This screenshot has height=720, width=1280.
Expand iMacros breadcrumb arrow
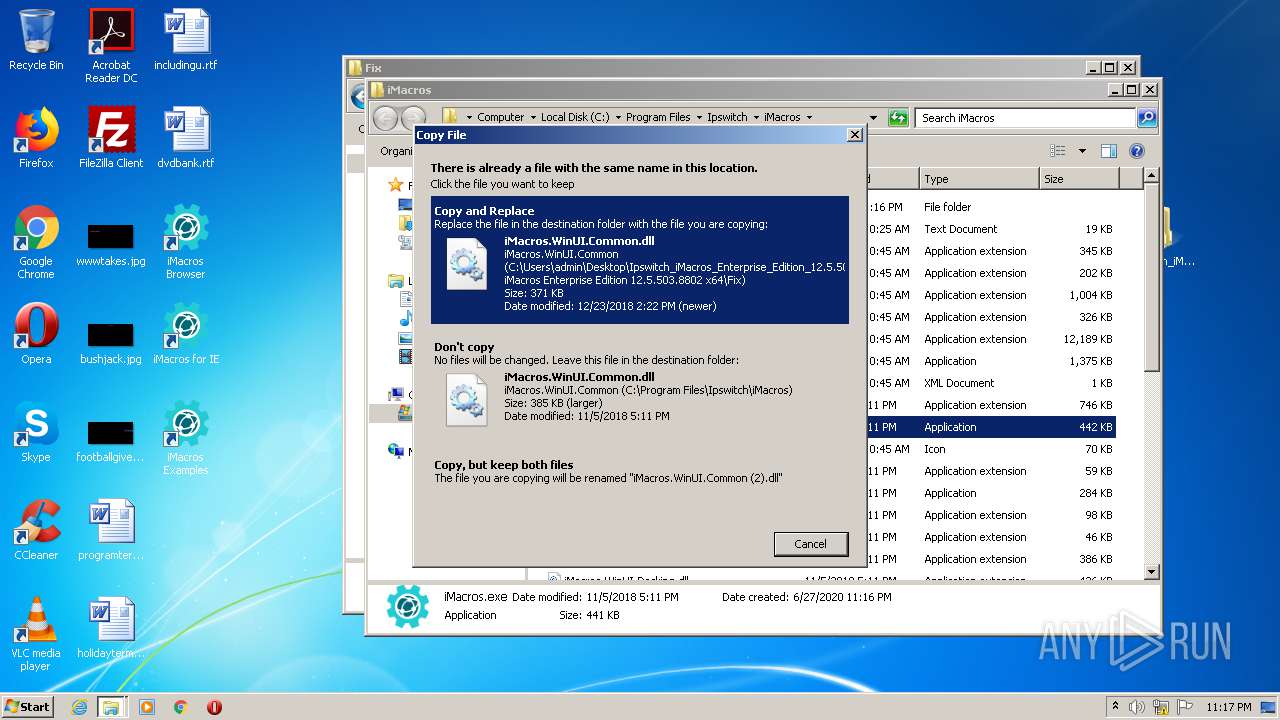[x=809, y=118]
